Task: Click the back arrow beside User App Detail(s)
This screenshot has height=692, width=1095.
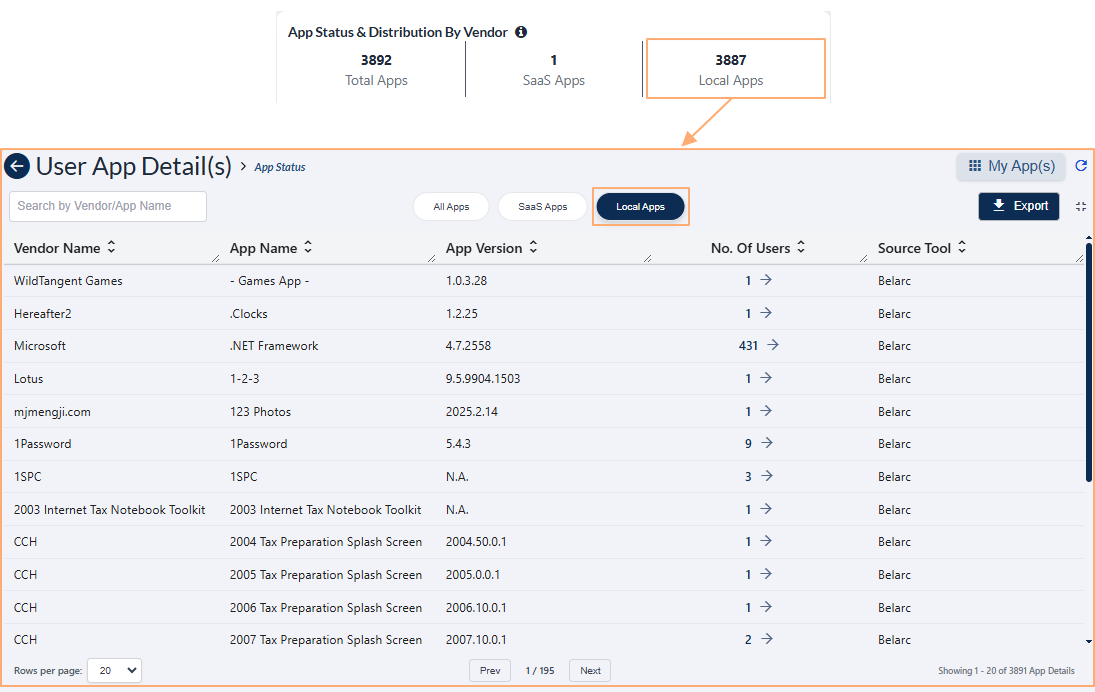Action: tap(17, 166)
